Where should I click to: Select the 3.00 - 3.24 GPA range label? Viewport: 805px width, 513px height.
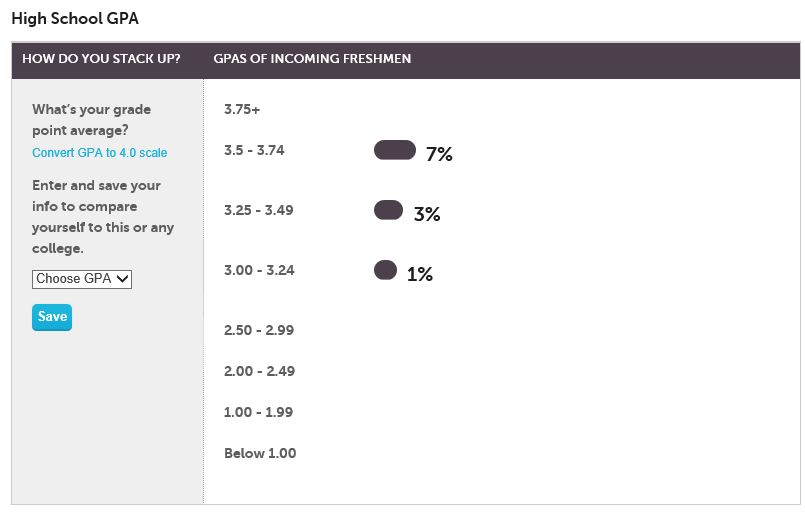click(259, 271)
